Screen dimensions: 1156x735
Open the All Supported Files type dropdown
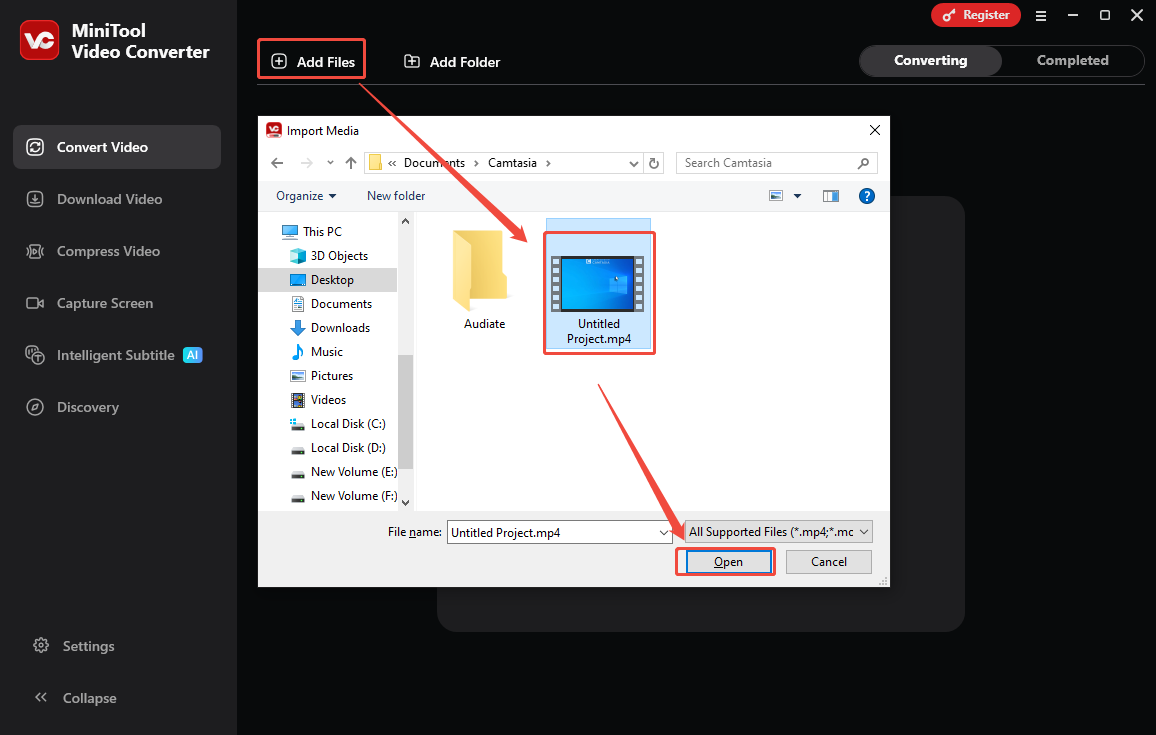pos(777,531)
